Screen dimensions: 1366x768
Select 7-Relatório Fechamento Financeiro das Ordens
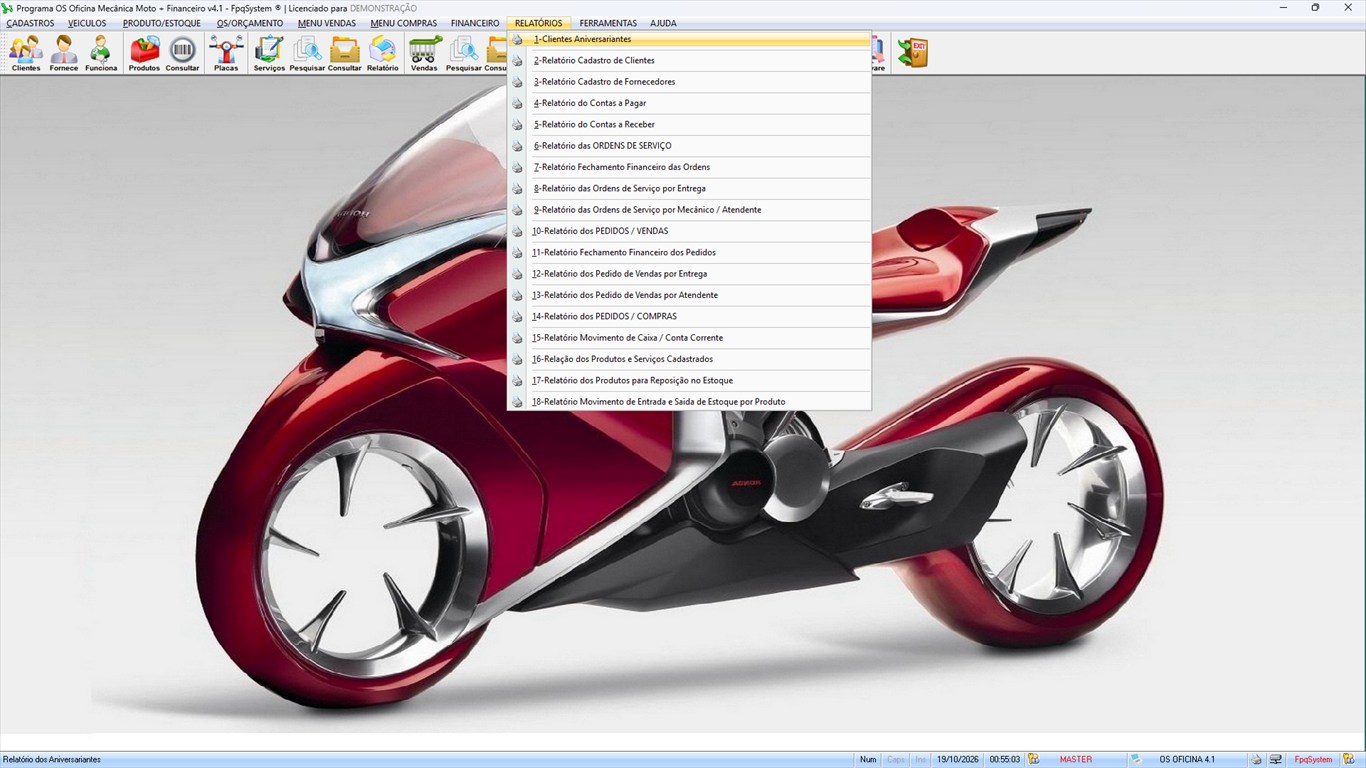point(689,167)
